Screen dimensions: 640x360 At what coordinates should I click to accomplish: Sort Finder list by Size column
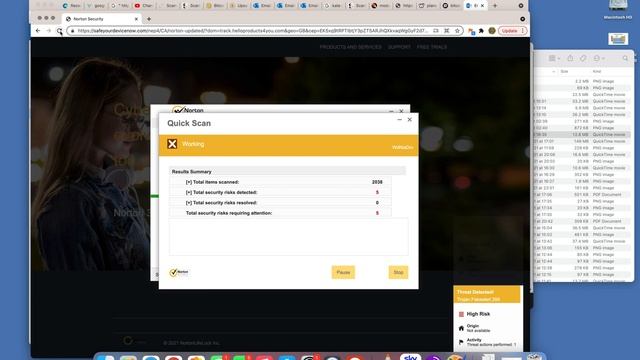point(564,71)
